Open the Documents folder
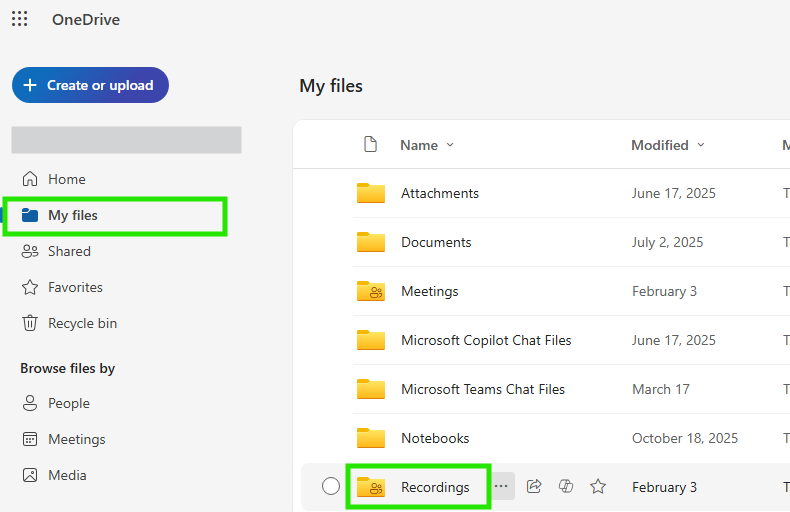Viewport: 790px width, 512px height. (x=436, y=242)
